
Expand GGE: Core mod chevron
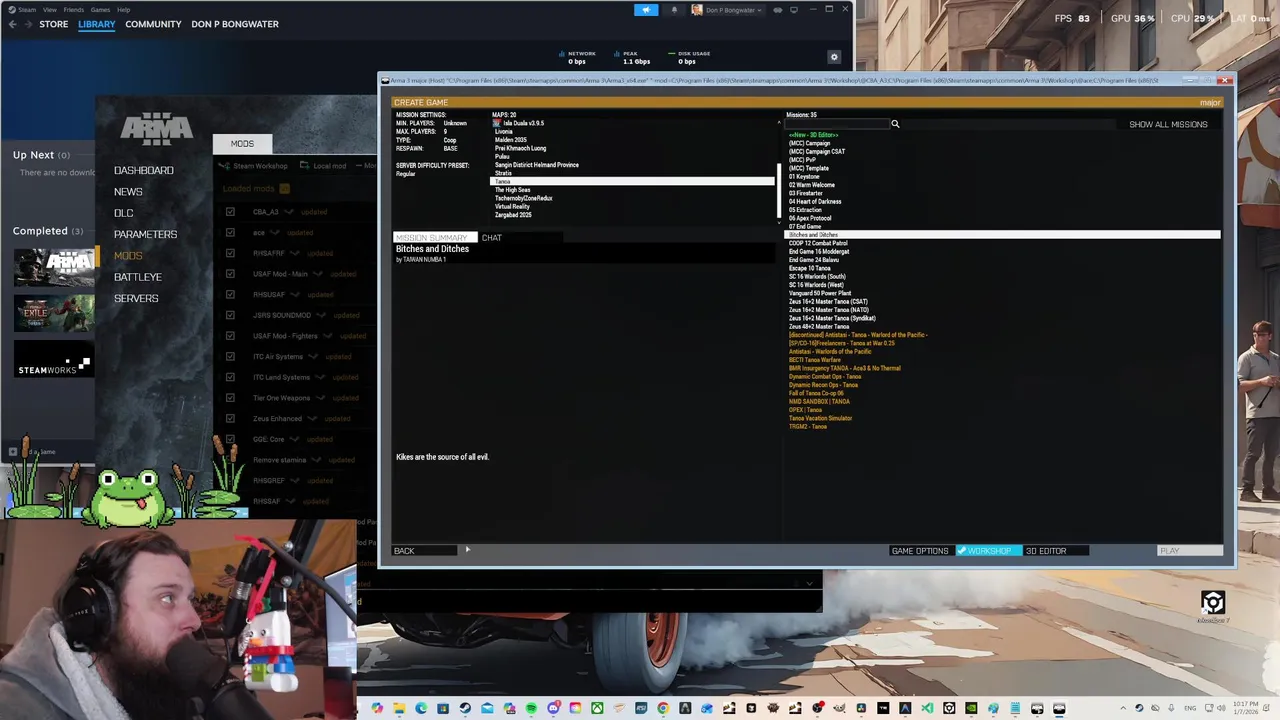296,439
